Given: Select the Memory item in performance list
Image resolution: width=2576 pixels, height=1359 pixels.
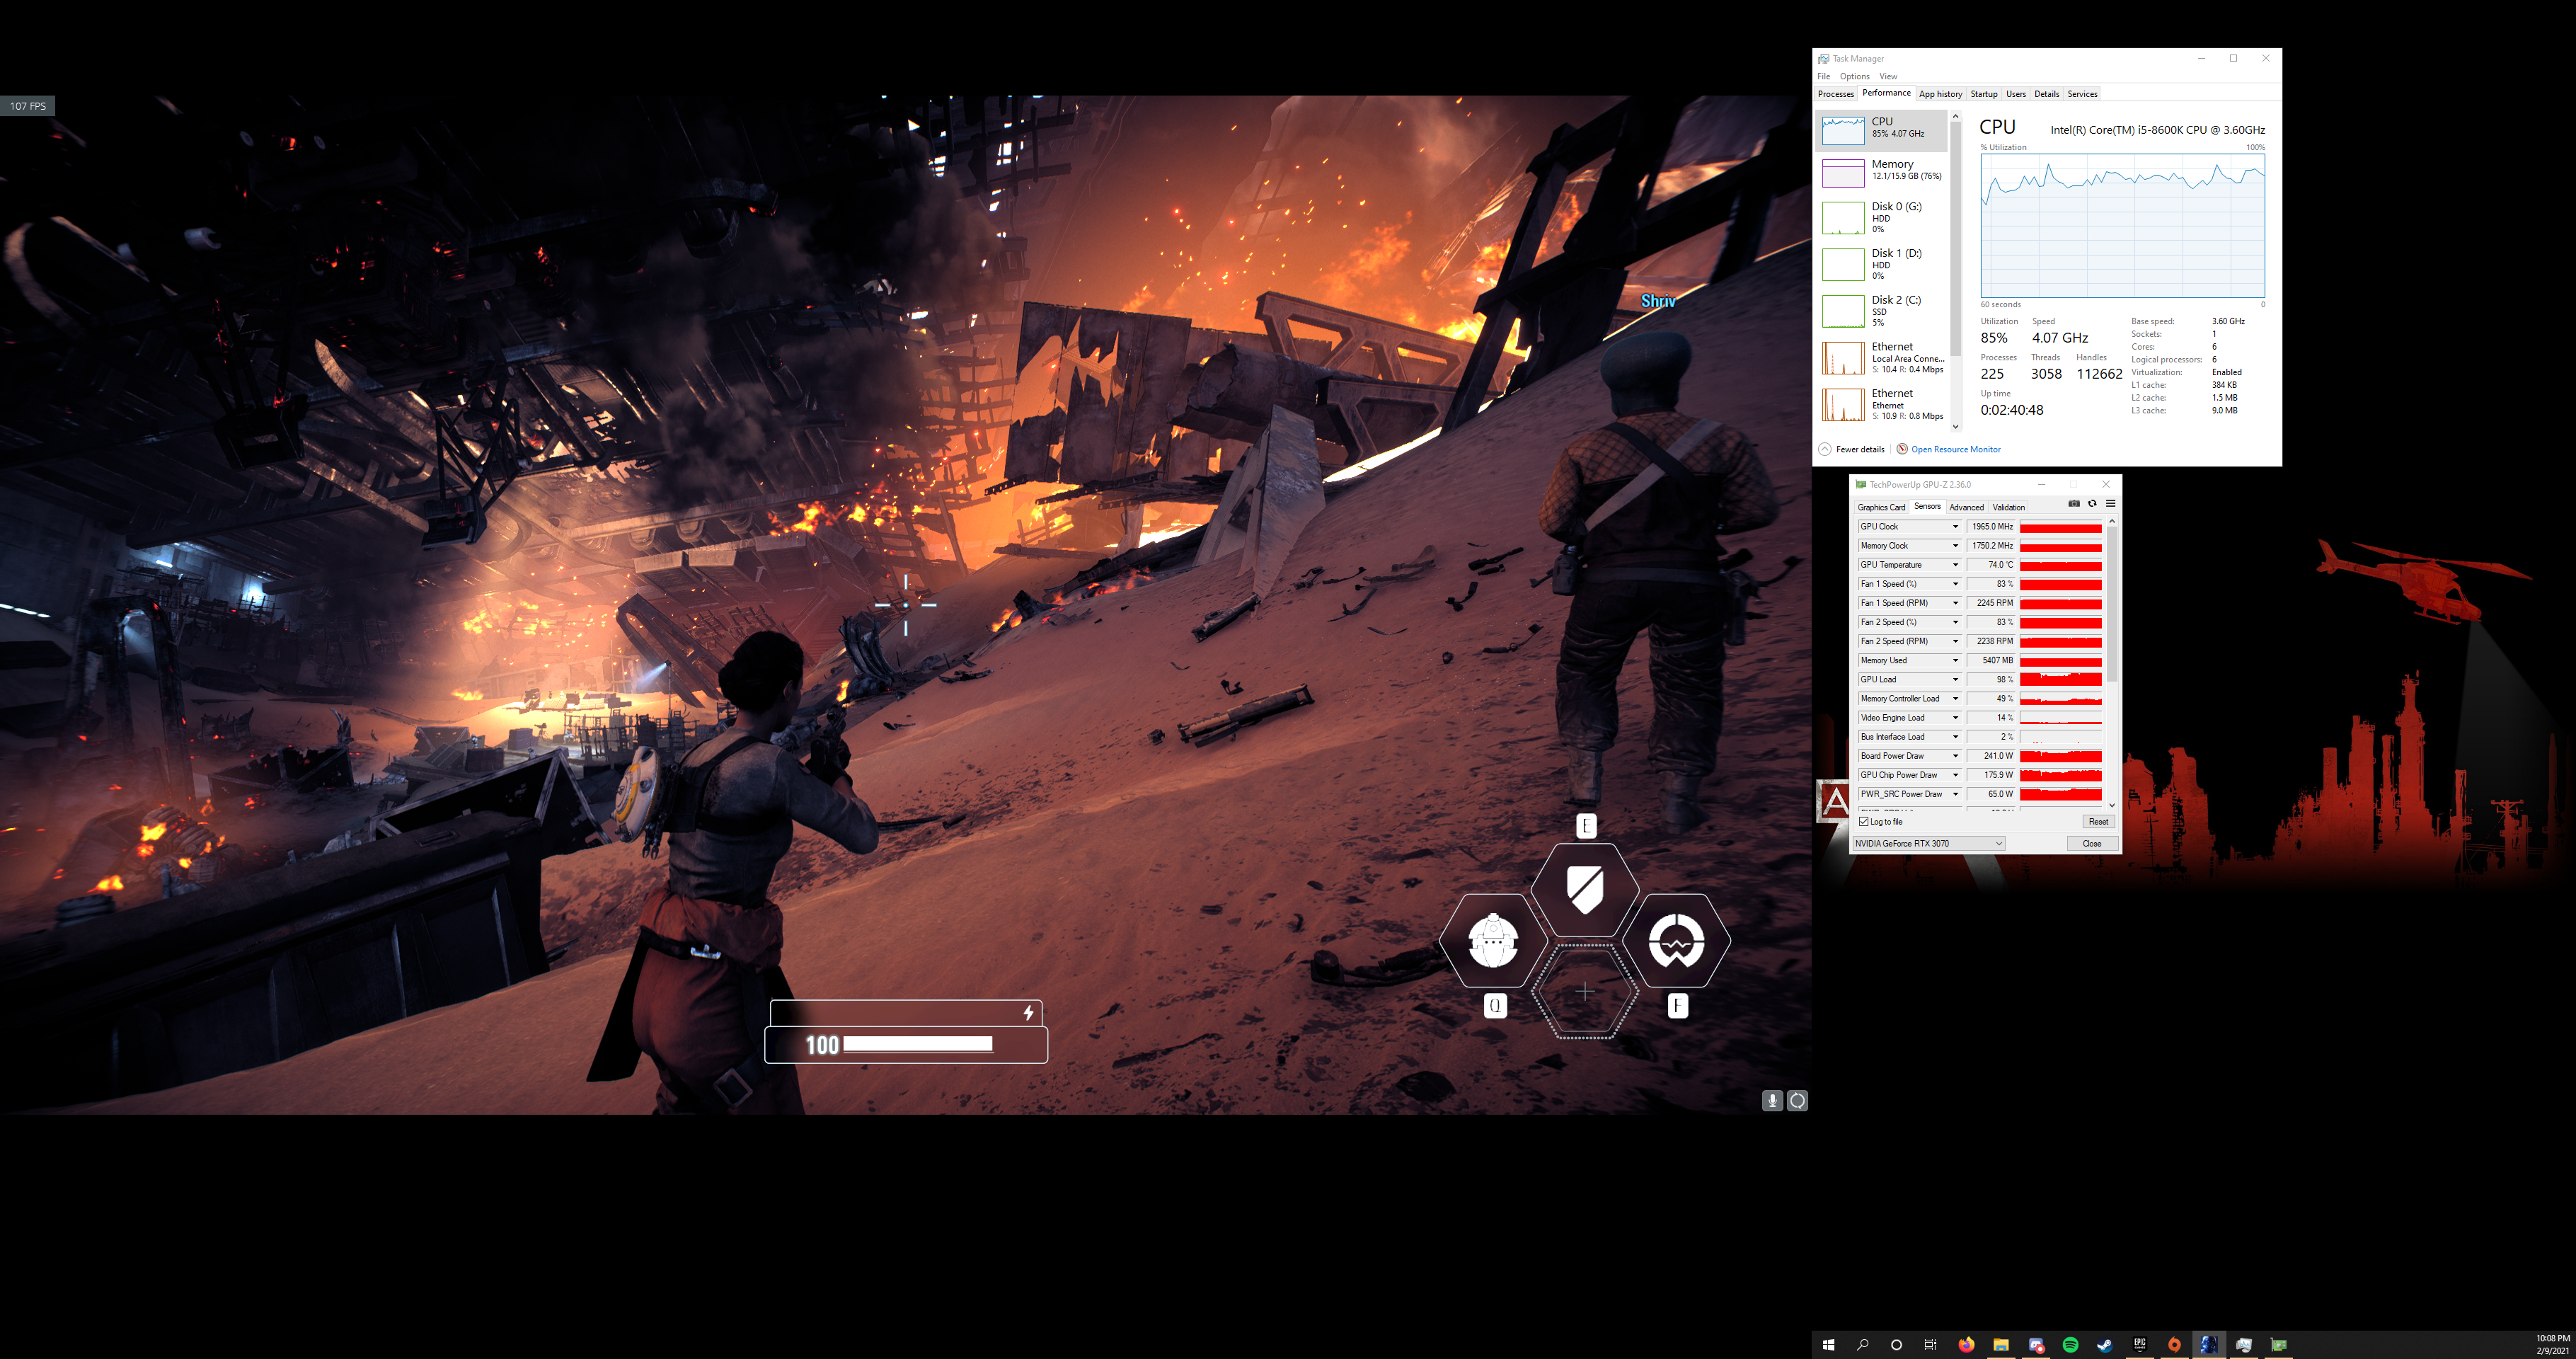Looking at the screenshot, I should coord(1881,172).
